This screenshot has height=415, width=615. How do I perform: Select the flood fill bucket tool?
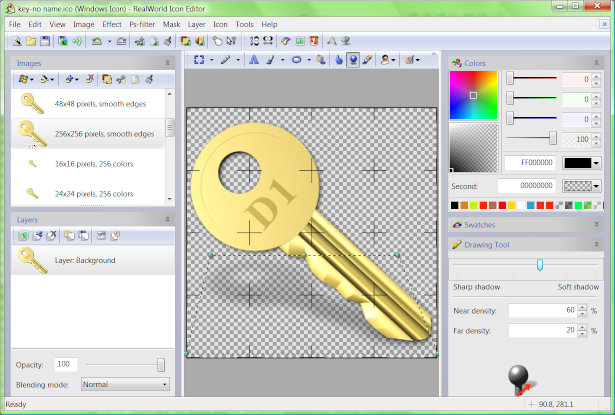point(321,60)
